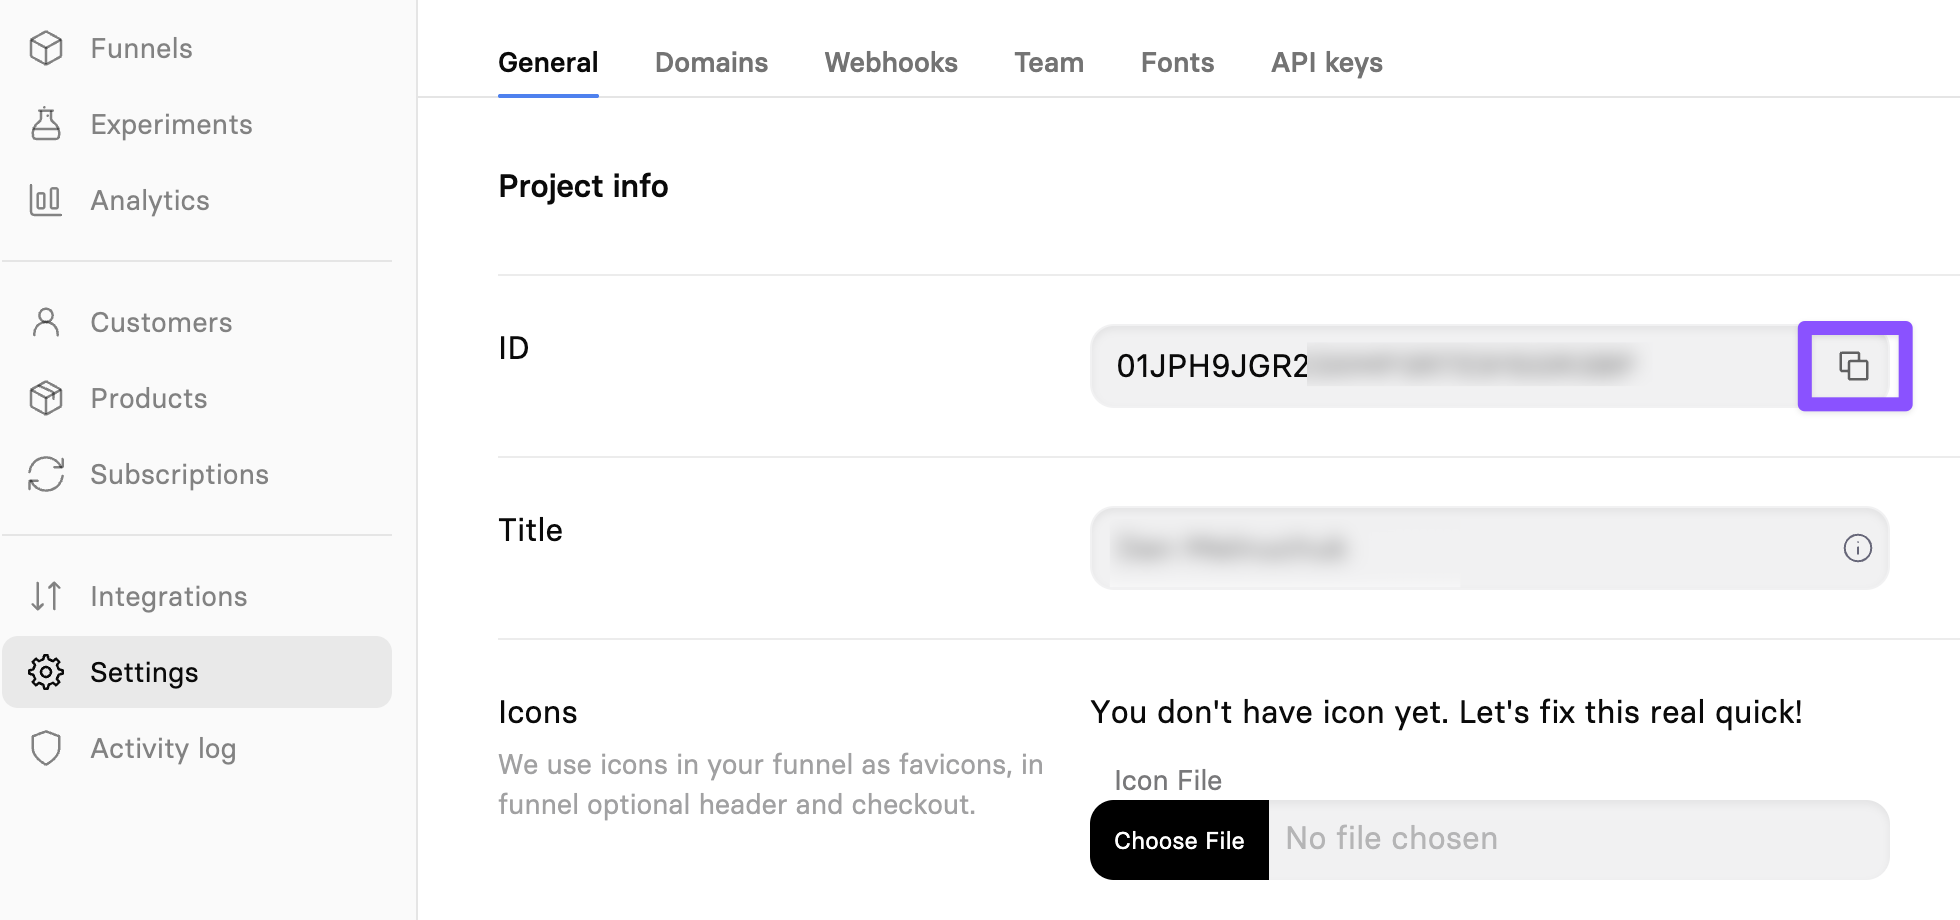The image size is (1960, 920).
Task: Click the ID field showing 01JPH9JGR2
Action: point(1400,366)
